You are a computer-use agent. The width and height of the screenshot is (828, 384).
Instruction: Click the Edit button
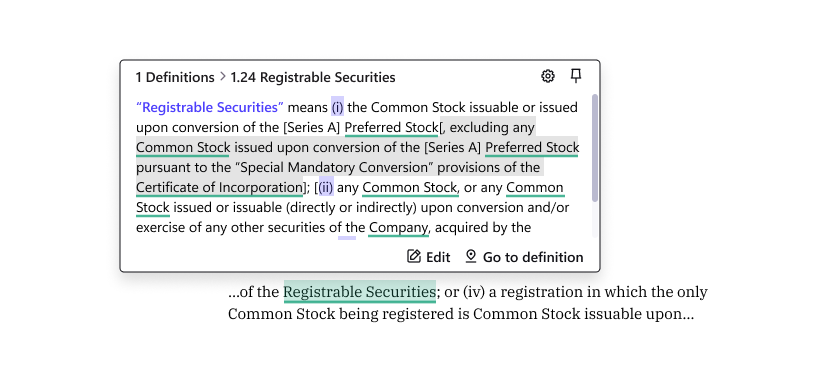[x=428, y=257]
